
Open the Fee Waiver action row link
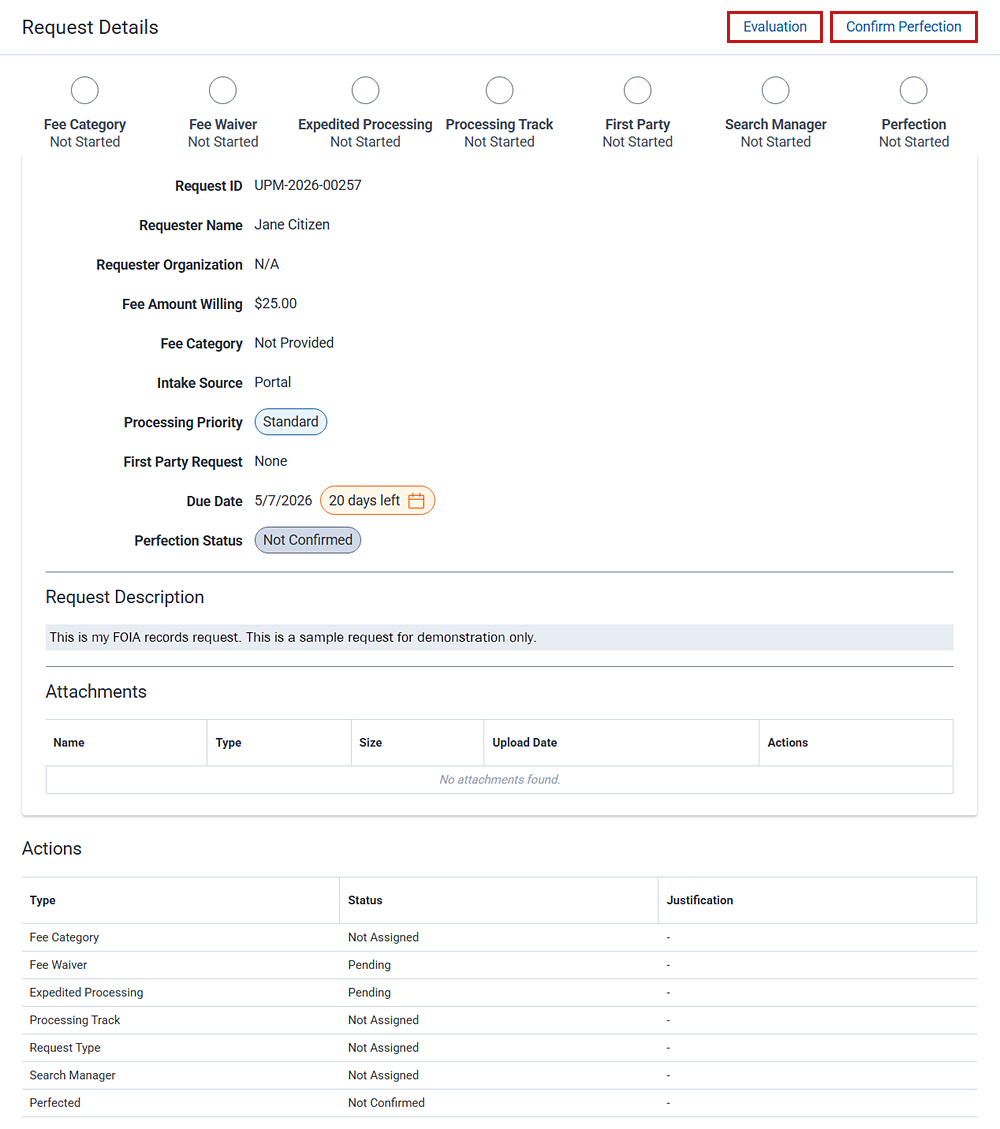[57, 964]
